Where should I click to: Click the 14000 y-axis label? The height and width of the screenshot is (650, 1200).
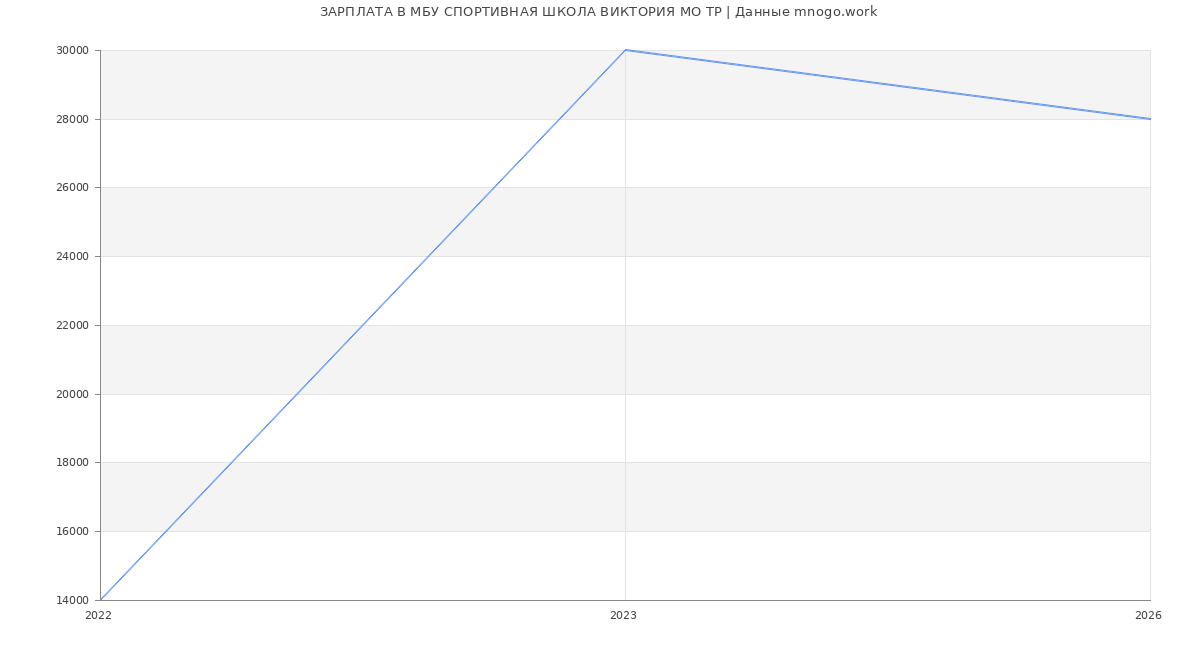point(73,600)
